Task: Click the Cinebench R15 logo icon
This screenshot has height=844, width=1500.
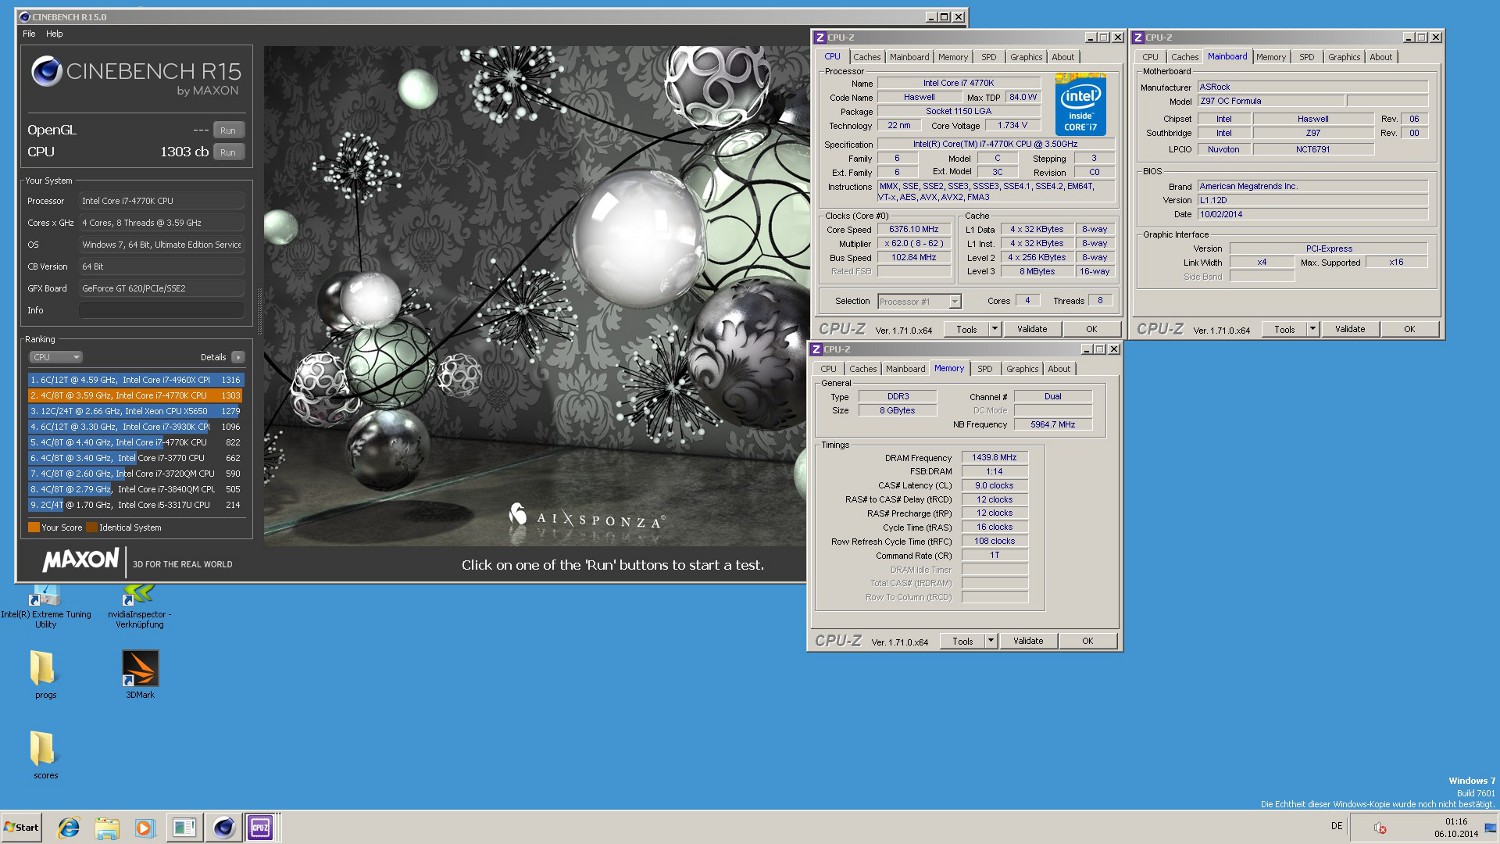Action: coord(46,72)
